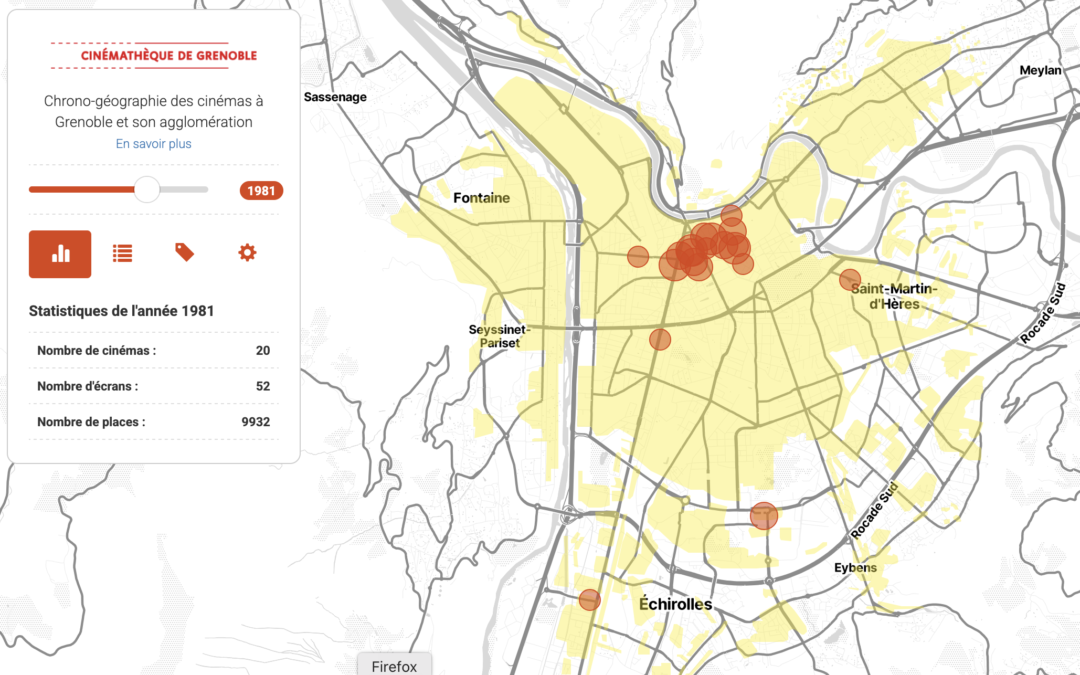1080x675 pixels.
Task: Click the 'Nombre d'écrans' value 52
Action: pos(262,386)
